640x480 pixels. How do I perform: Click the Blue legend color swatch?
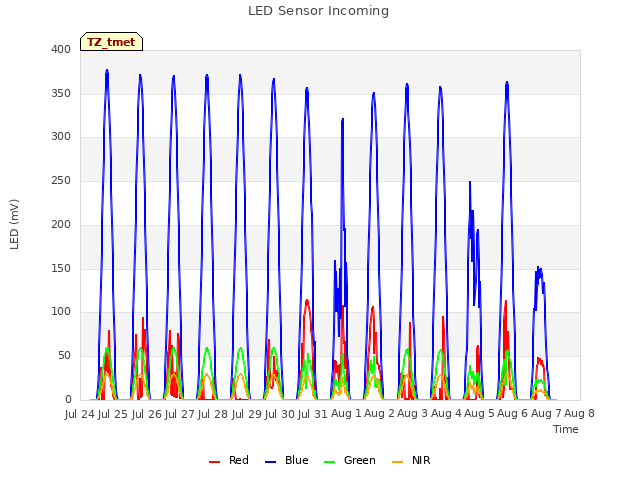tap(271, 462)
